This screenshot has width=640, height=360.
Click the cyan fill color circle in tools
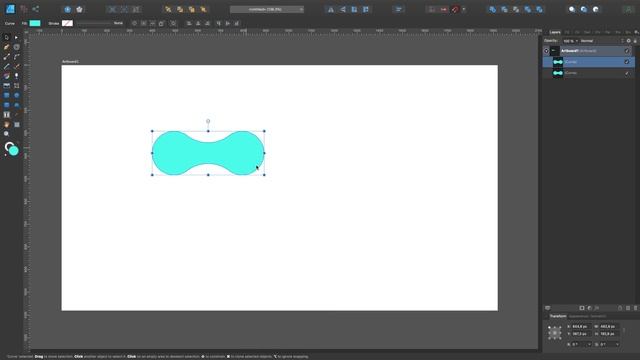pos(13,151)
